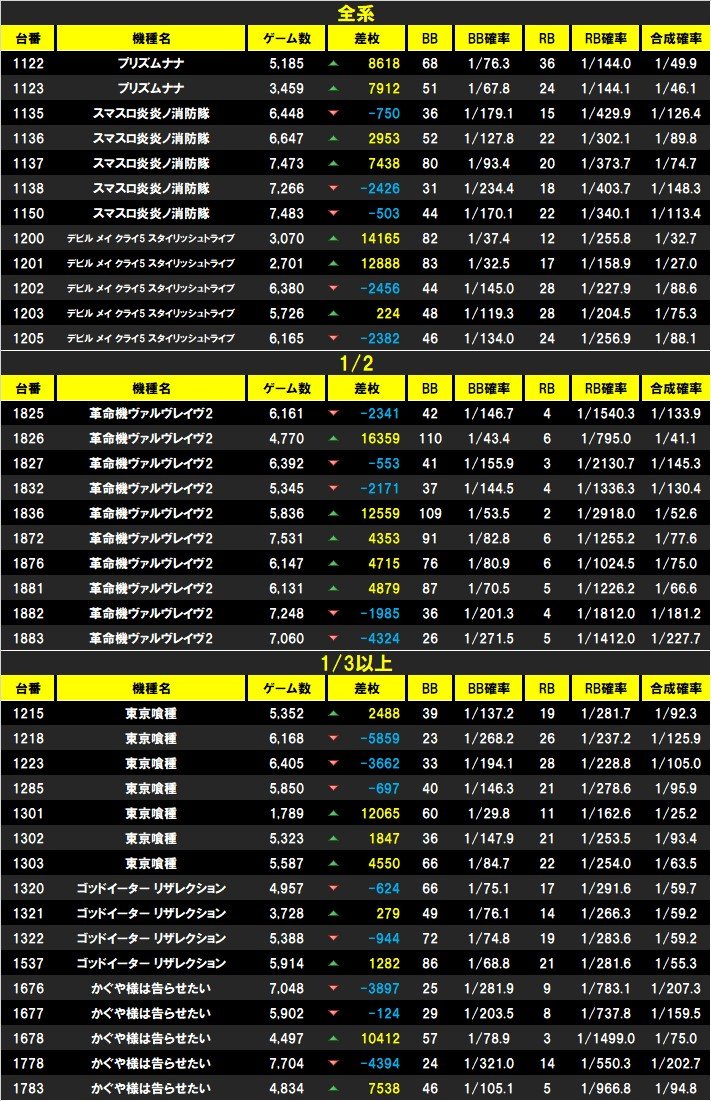Select game count 7,531
This screenshot has width=711, height=1101.
click(286, 539)
